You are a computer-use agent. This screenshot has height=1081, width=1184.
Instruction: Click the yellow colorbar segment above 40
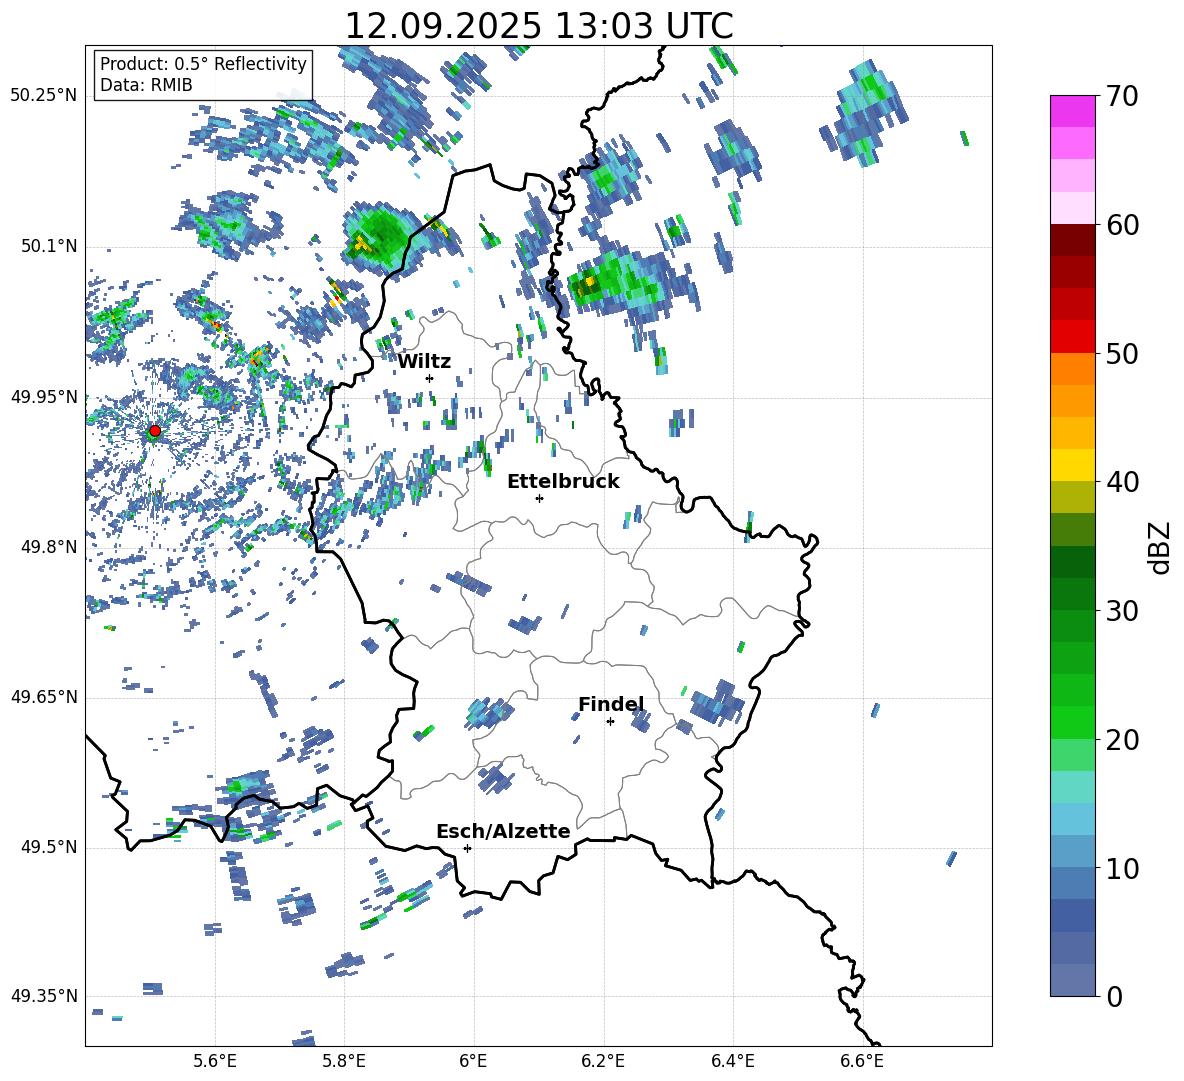(1072, 465)
